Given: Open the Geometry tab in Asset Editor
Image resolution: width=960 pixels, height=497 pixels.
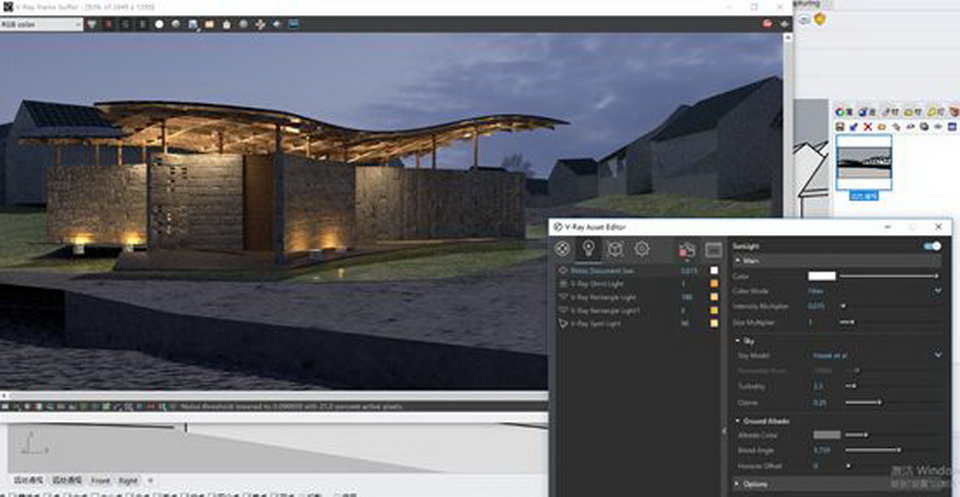Looking at the screenshot, I should tap(616, 249).
